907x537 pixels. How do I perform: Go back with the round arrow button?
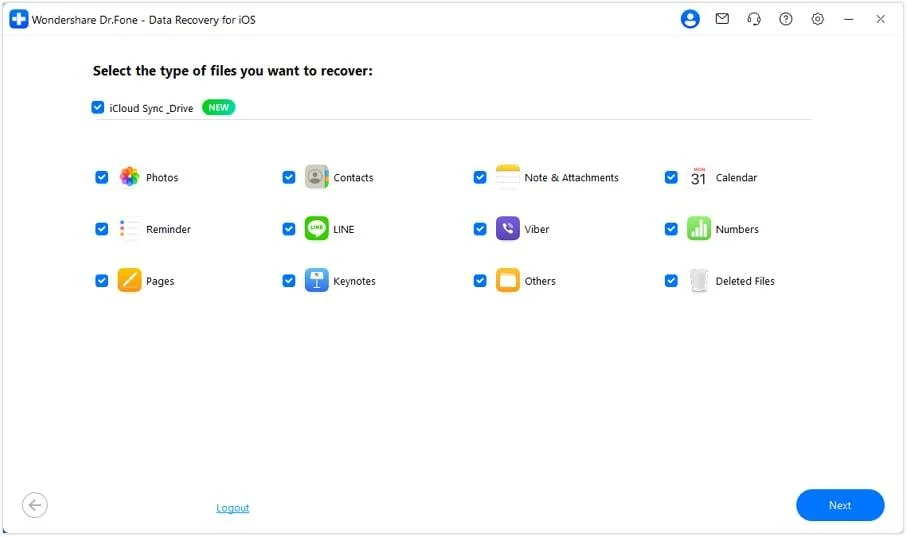point(35,505)
